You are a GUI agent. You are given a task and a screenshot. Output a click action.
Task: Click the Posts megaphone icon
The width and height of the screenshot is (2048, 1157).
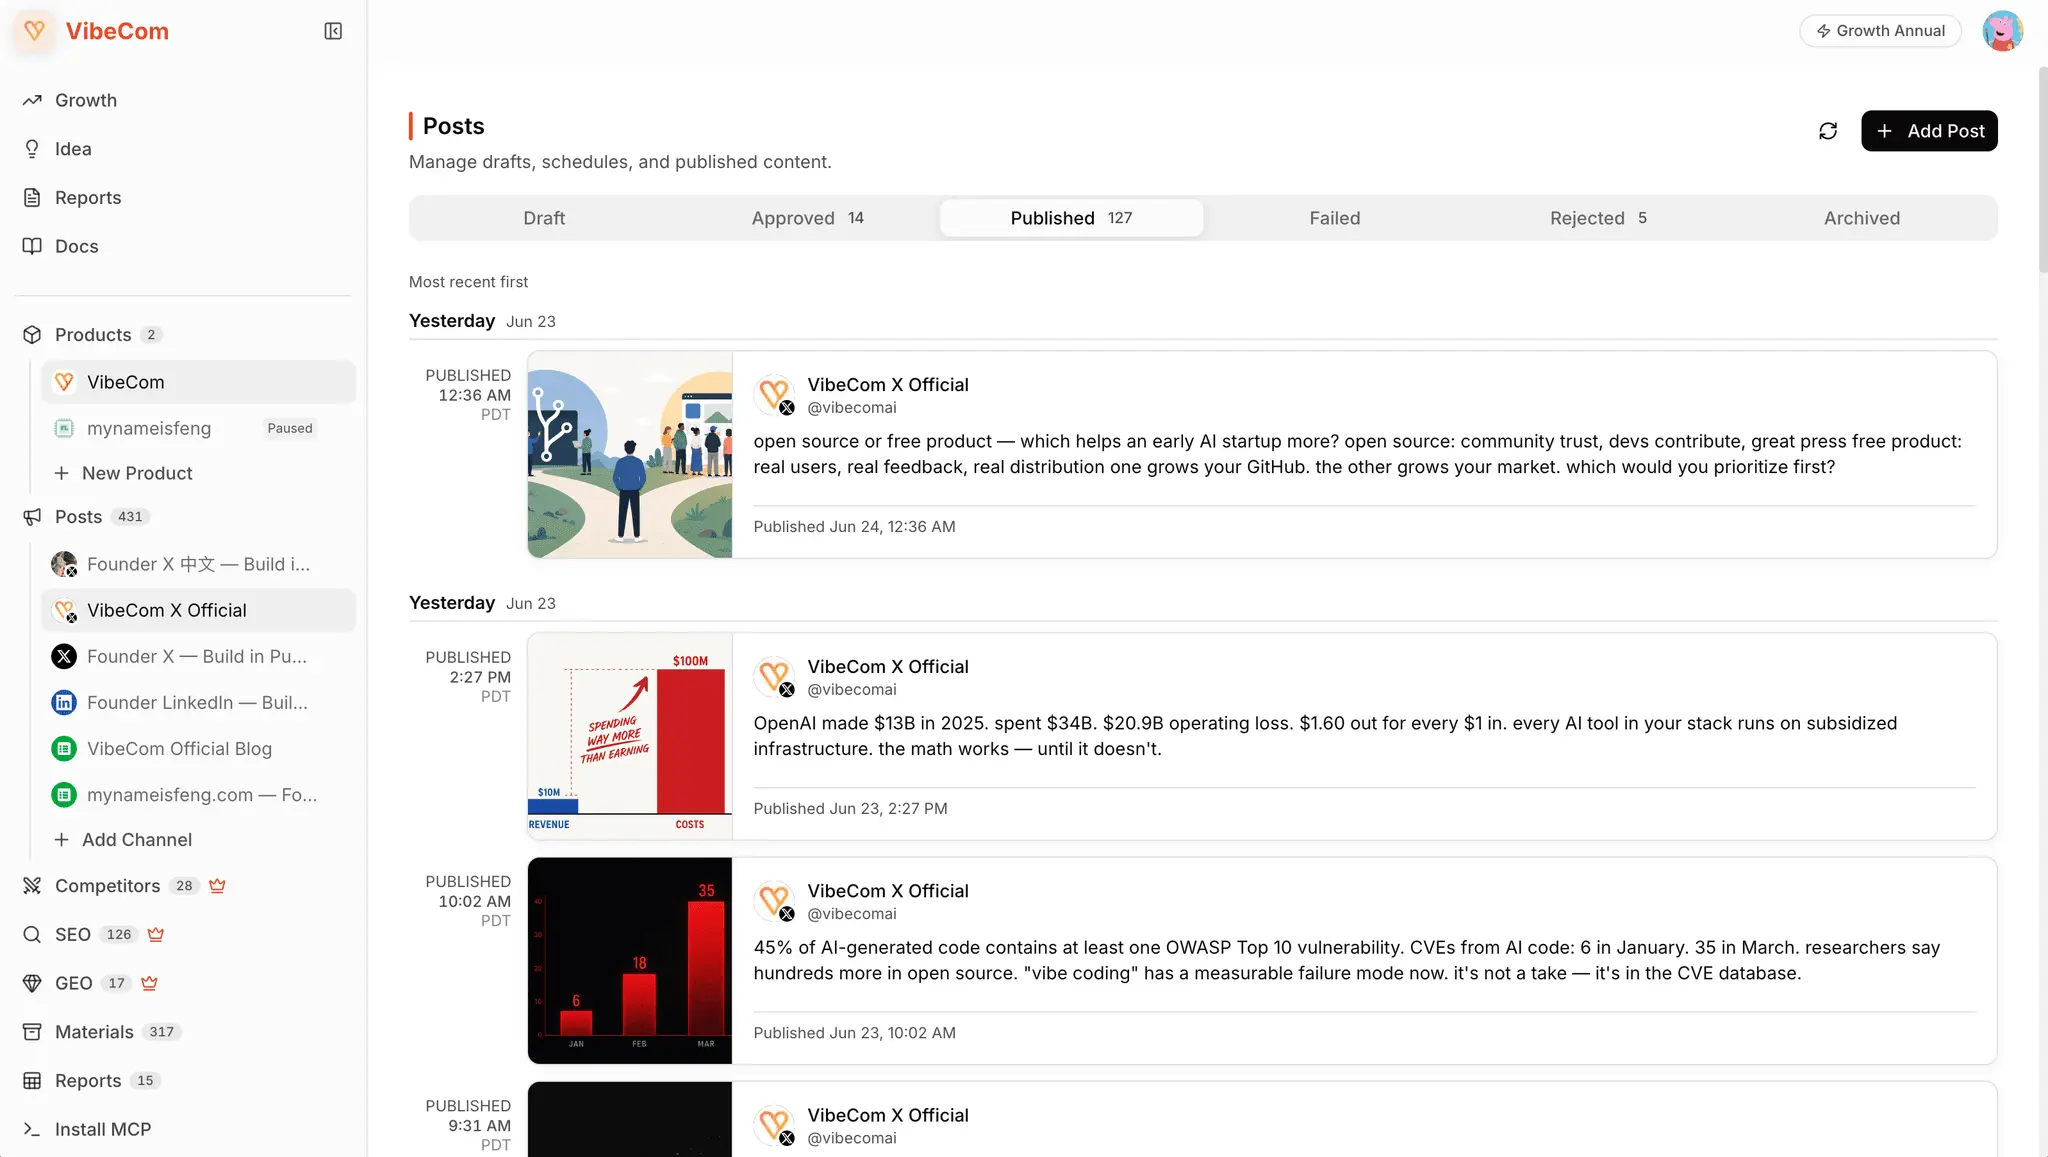coord(32,517)
